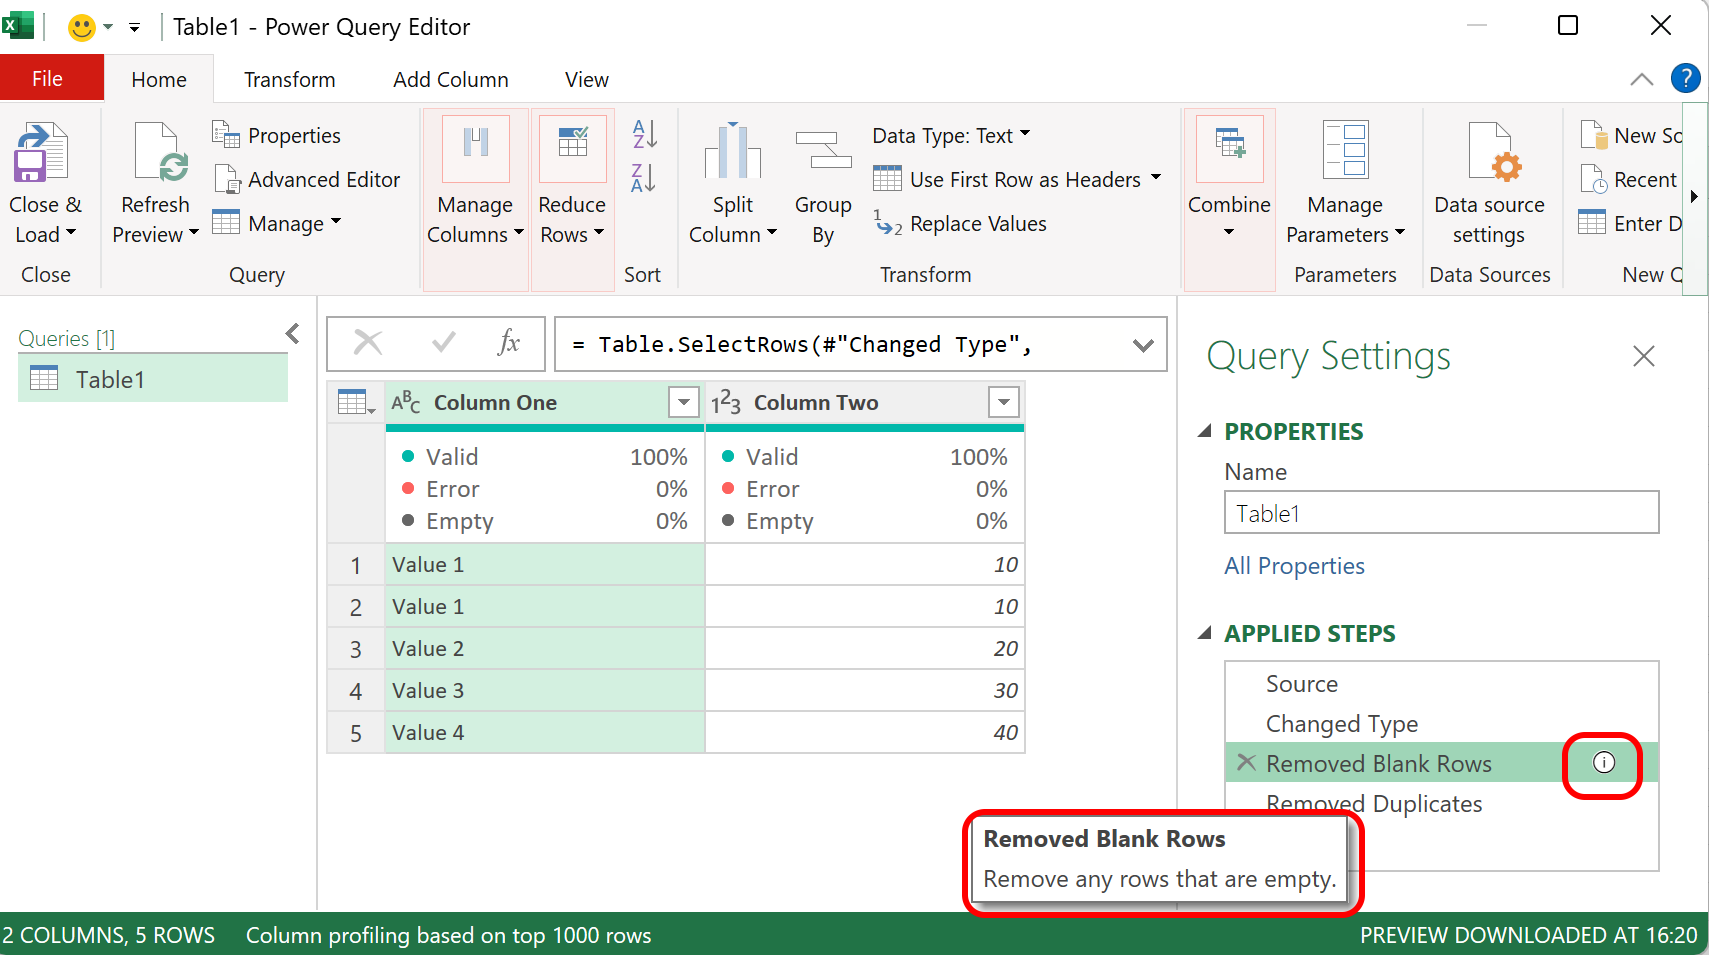Click the Close & Load icon
1709x955 pixels.
[x=41, y=152]
